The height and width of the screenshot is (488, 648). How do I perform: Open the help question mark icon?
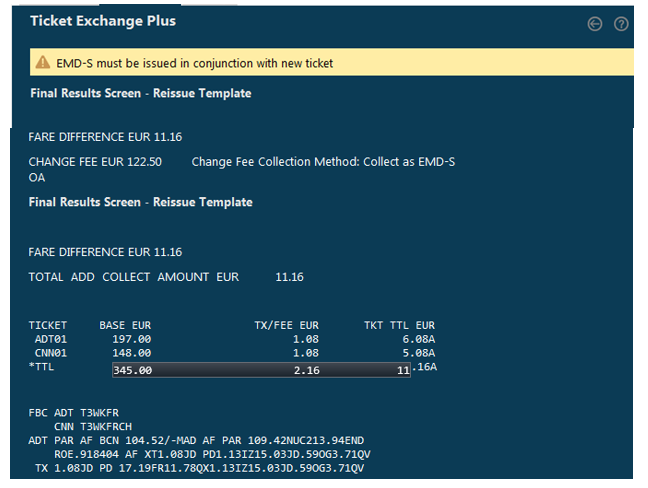click(x=621, y=24)
